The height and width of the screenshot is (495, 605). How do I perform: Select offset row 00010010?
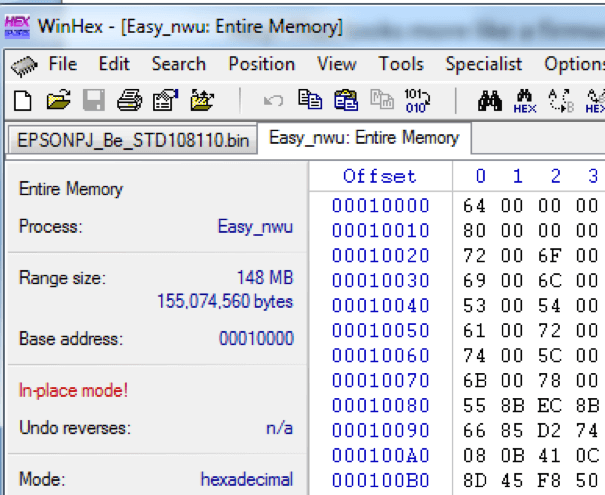380,230
